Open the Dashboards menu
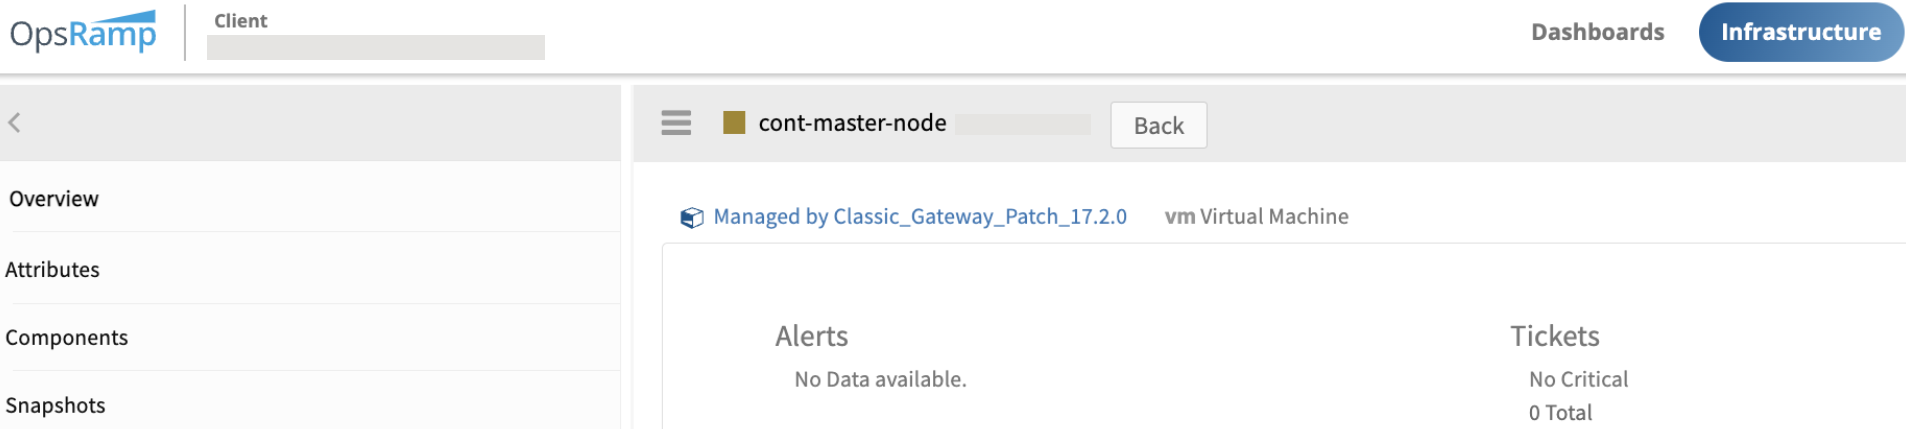 tap(1597, 32)
